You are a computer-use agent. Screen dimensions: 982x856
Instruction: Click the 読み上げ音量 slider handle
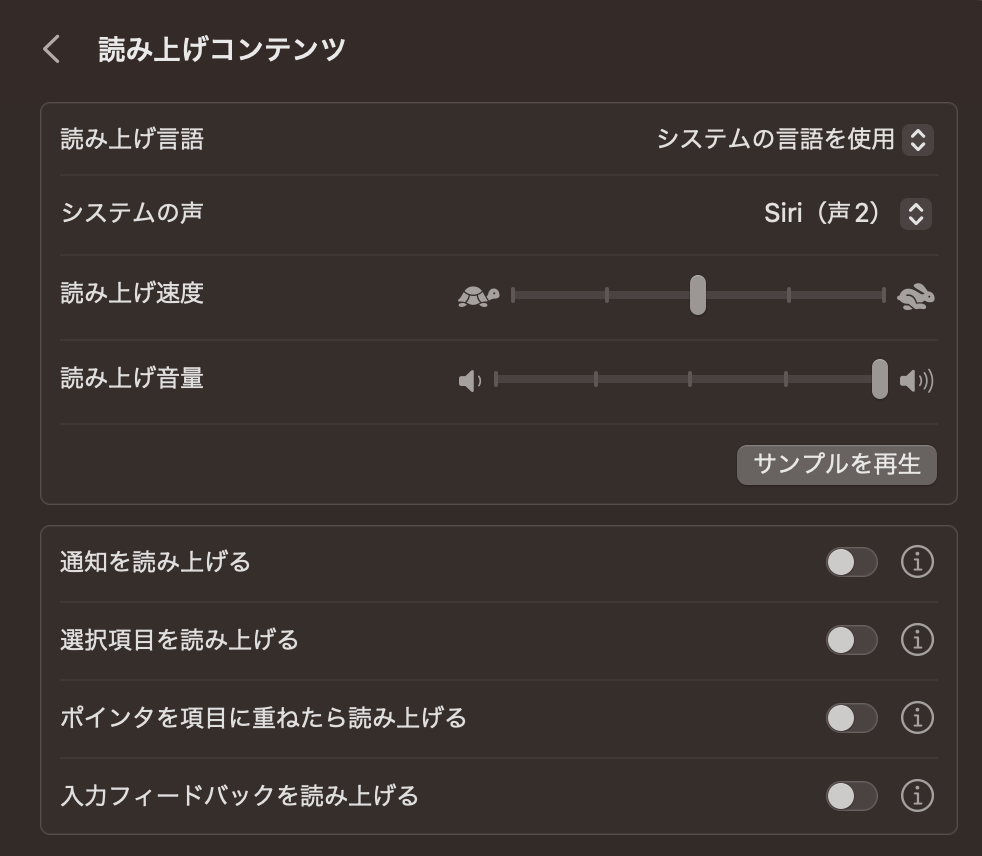(879, 379)
